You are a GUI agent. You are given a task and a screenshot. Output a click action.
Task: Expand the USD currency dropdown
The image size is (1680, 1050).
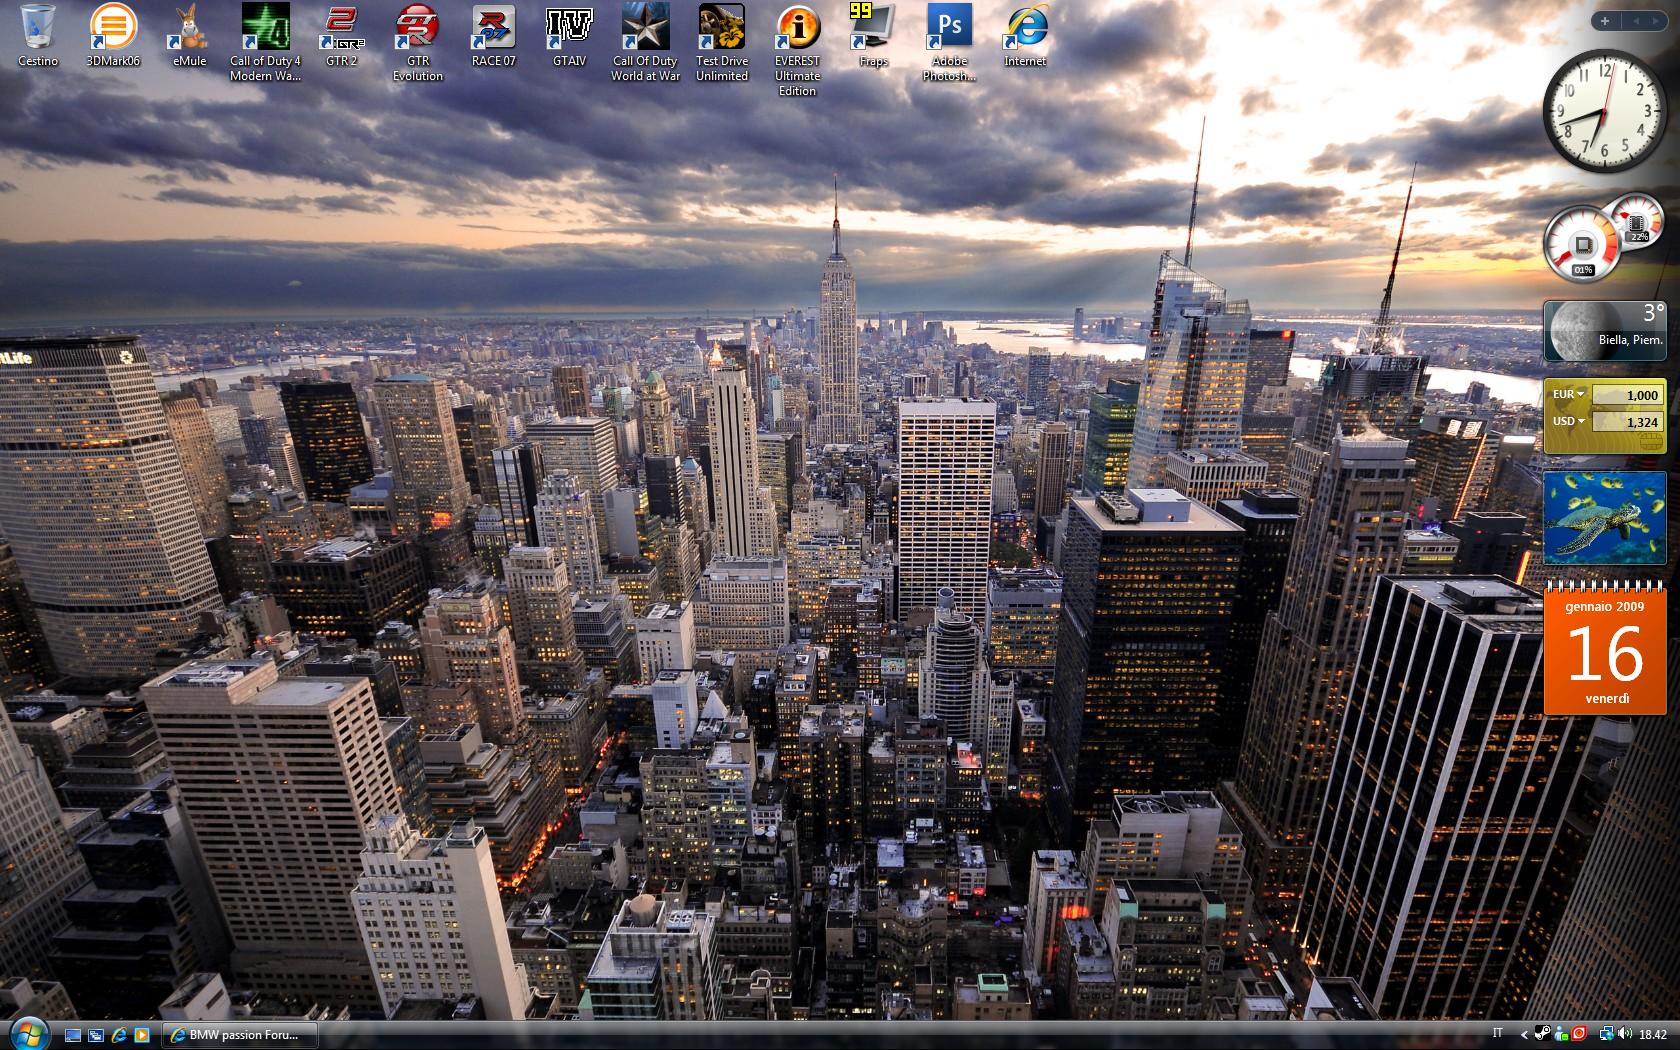pos(1568,421)
